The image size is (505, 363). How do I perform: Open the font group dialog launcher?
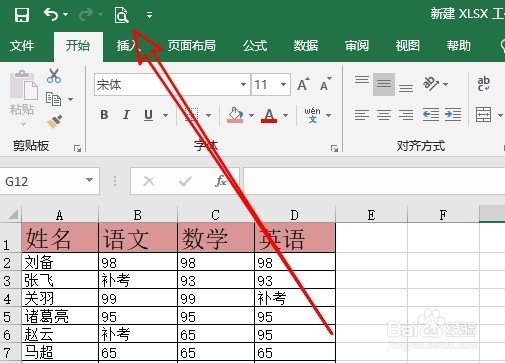pos(334,148)
